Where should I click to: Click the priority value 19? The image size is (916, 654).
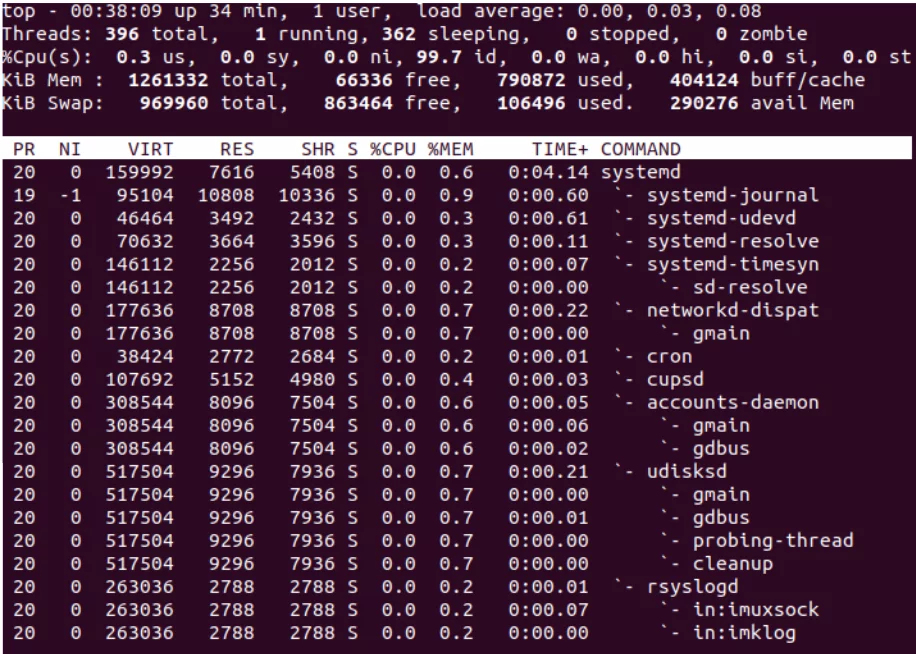25,195
